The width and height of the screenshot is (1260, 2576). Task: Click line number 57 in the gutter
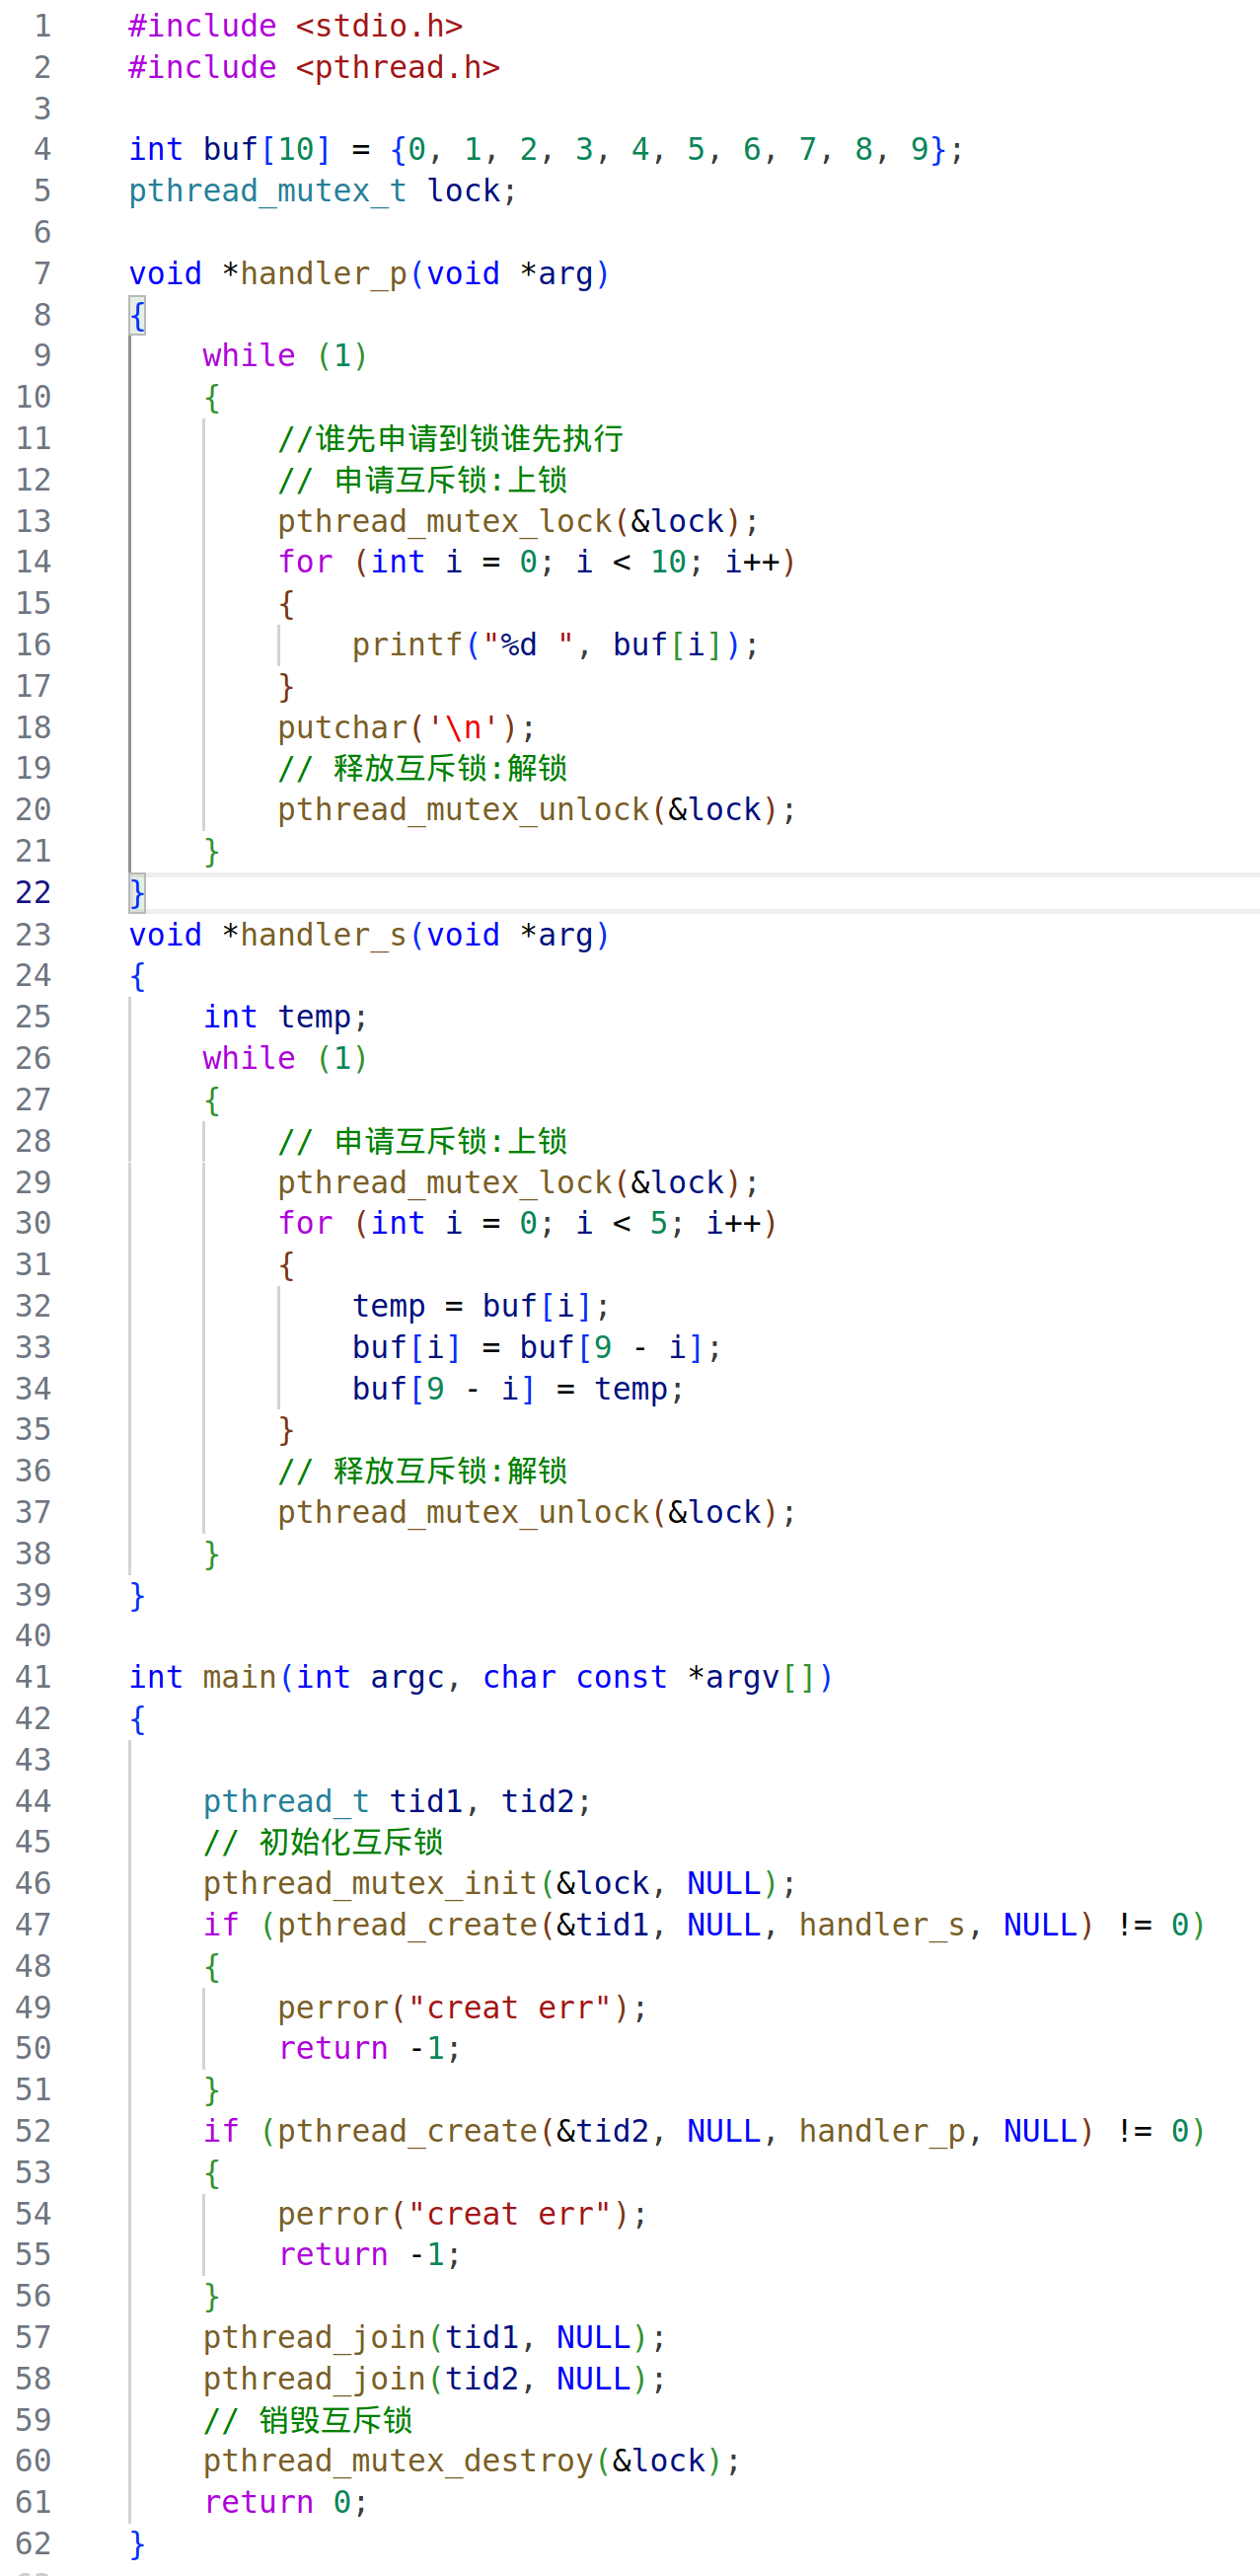click(33, 2337)
